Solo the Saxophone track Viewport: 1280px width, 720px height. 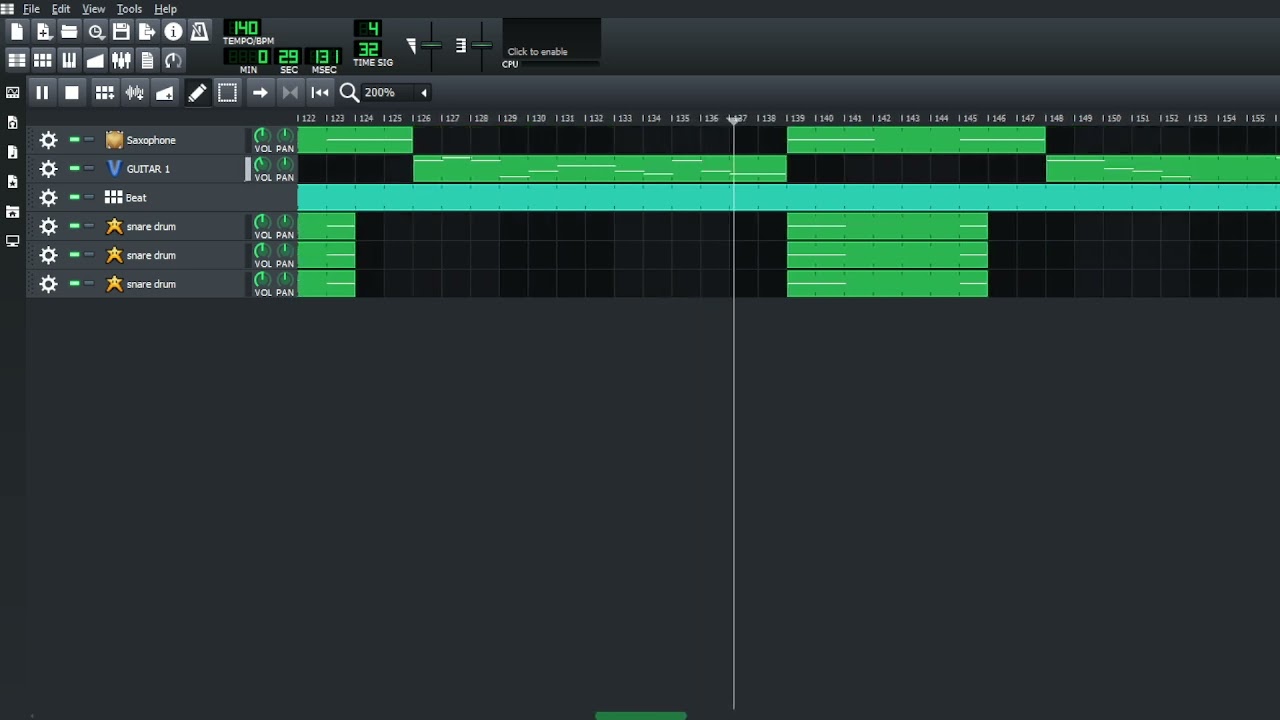[x=89, y=140]
